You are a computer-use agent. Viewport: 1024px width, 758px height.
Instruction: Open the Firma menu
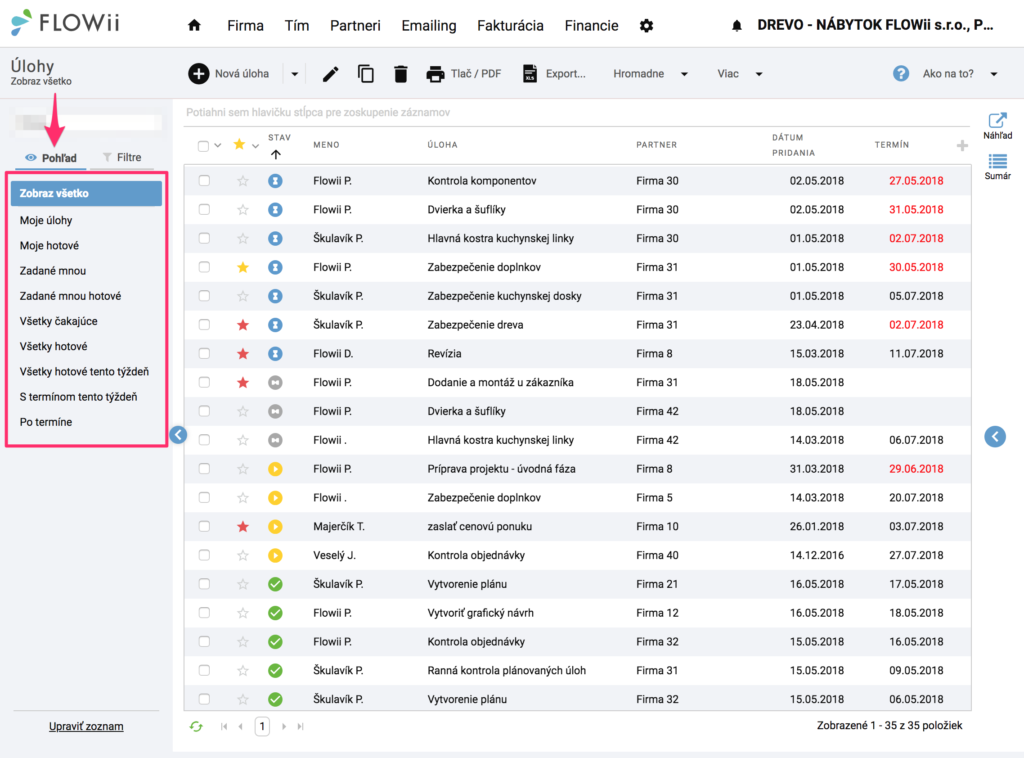pyautogui.click(x=246, y=25)
